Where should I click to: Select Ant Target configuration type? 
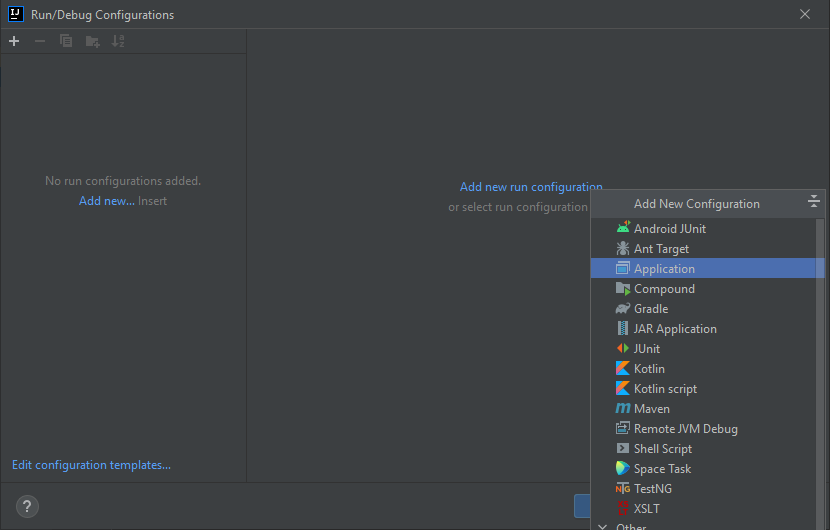[x=703, y=248]
